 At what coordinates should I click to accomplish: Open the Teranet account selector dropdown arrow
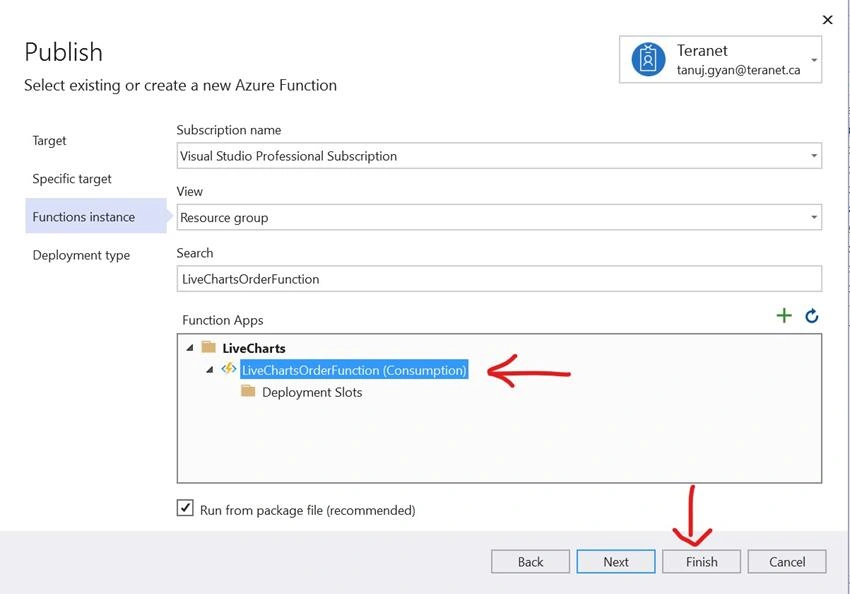point(814,60)
